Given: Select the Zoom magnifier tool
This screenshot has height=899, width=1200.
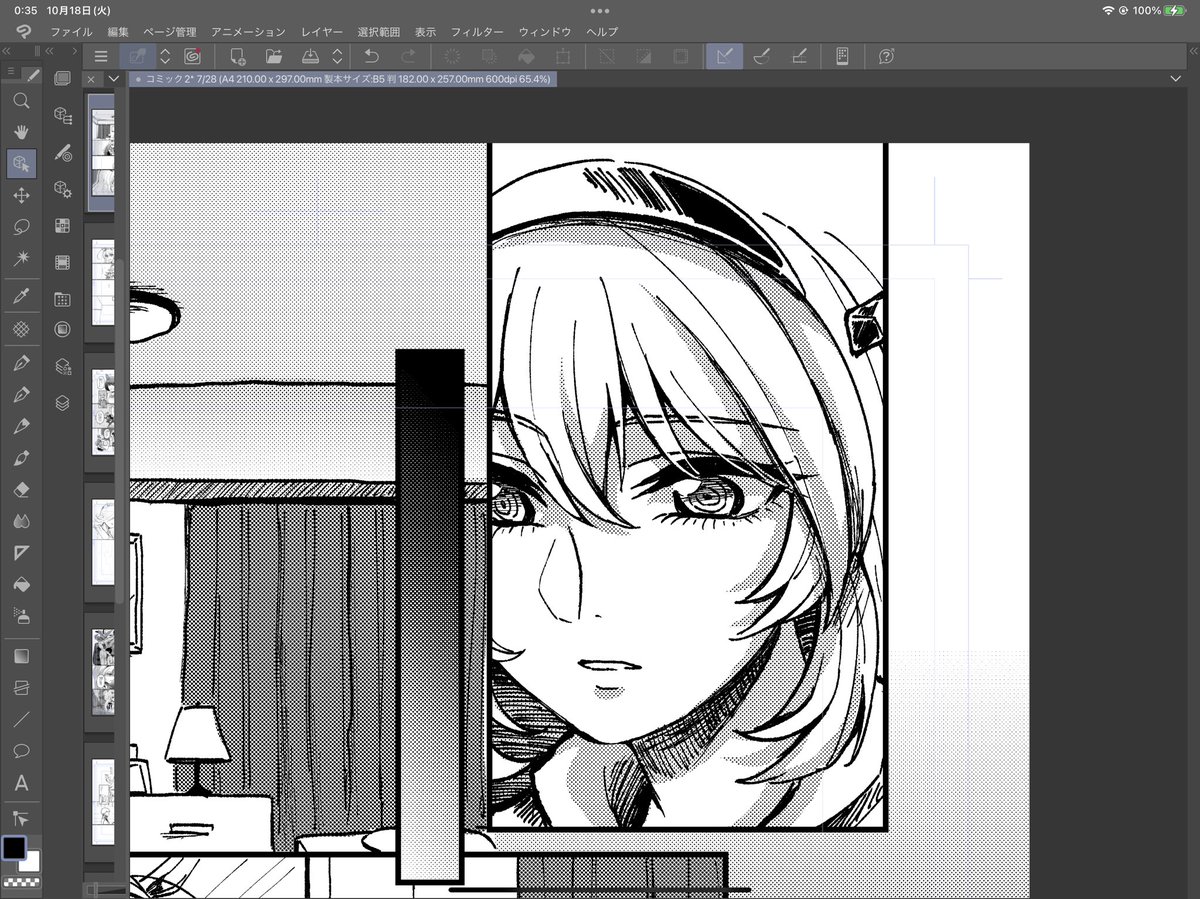Looking at the screenshot, I should pyautogui.click(x=21, y=100).
